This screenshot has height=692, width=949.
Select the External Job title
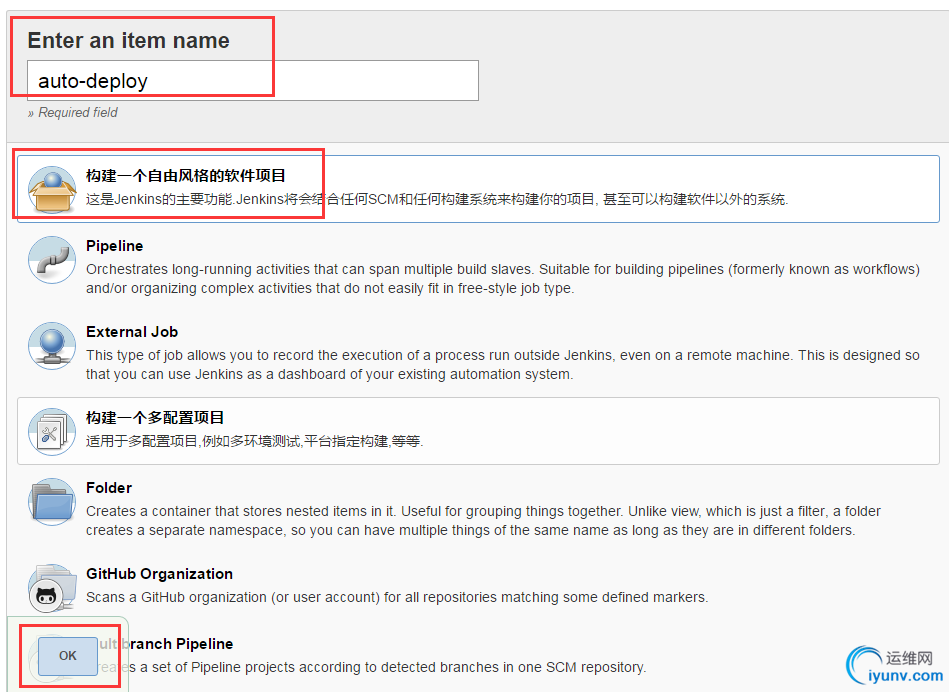click(132, 332)
